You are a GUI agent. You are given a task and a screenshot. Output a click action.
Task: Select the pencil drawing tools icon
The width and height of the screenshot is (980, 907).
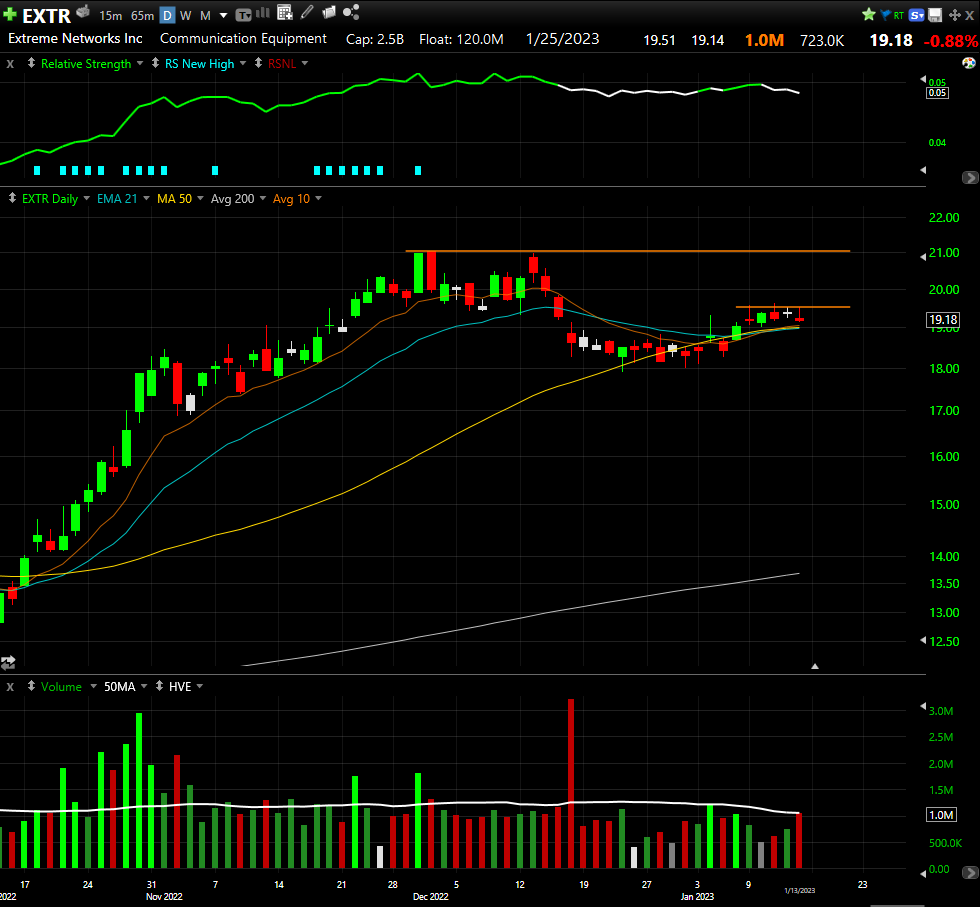tap(307, 12)
